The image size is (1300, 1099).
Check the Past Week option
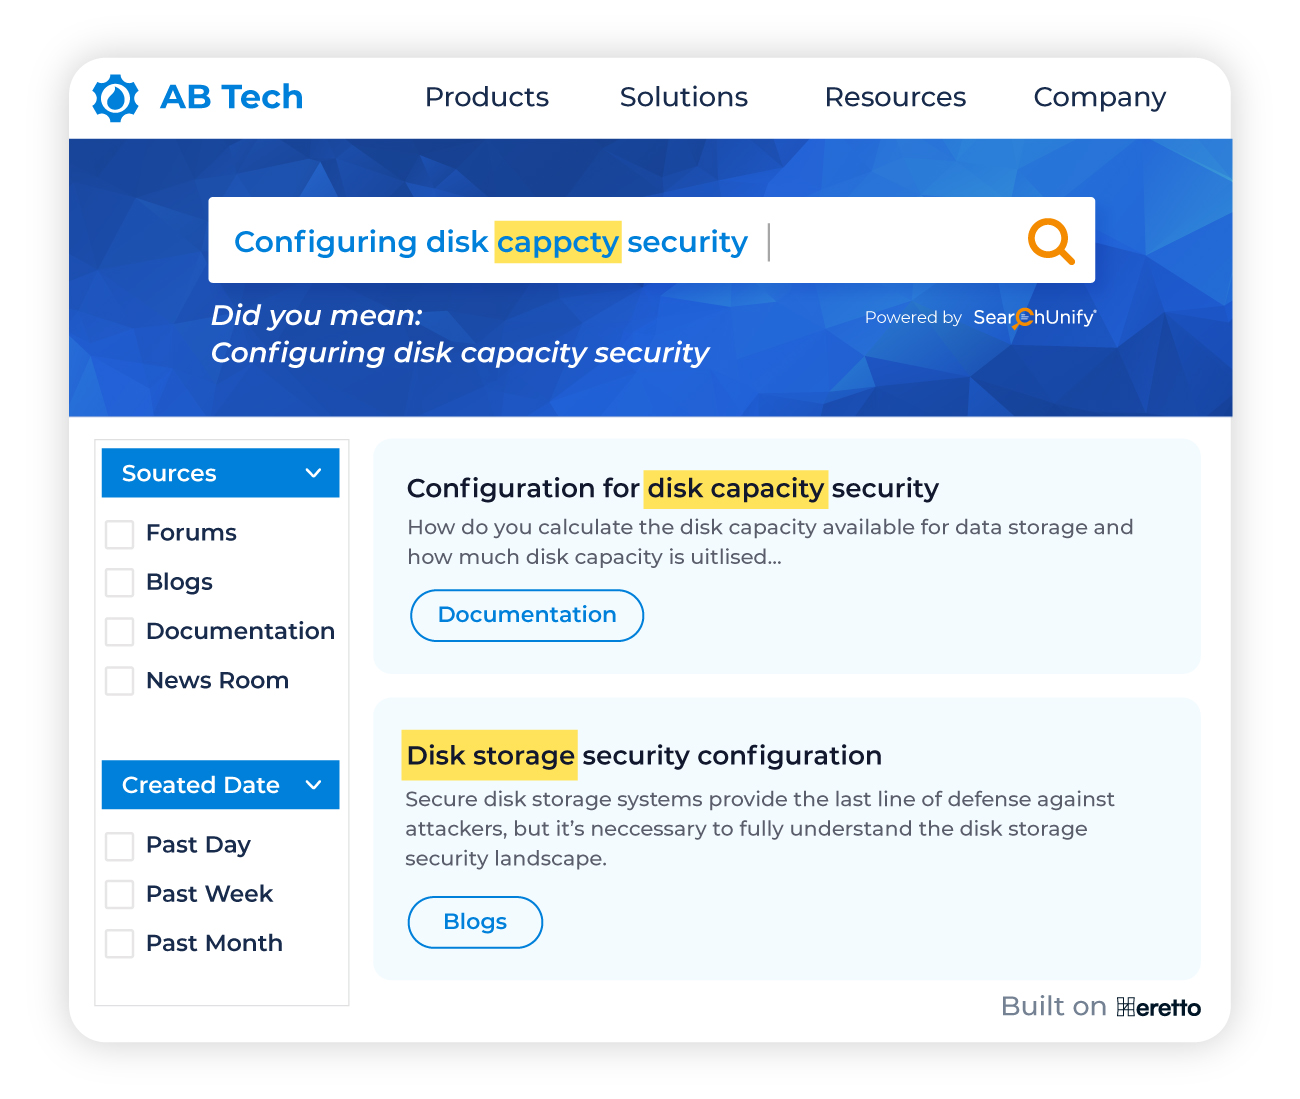(x=120, y=895)
